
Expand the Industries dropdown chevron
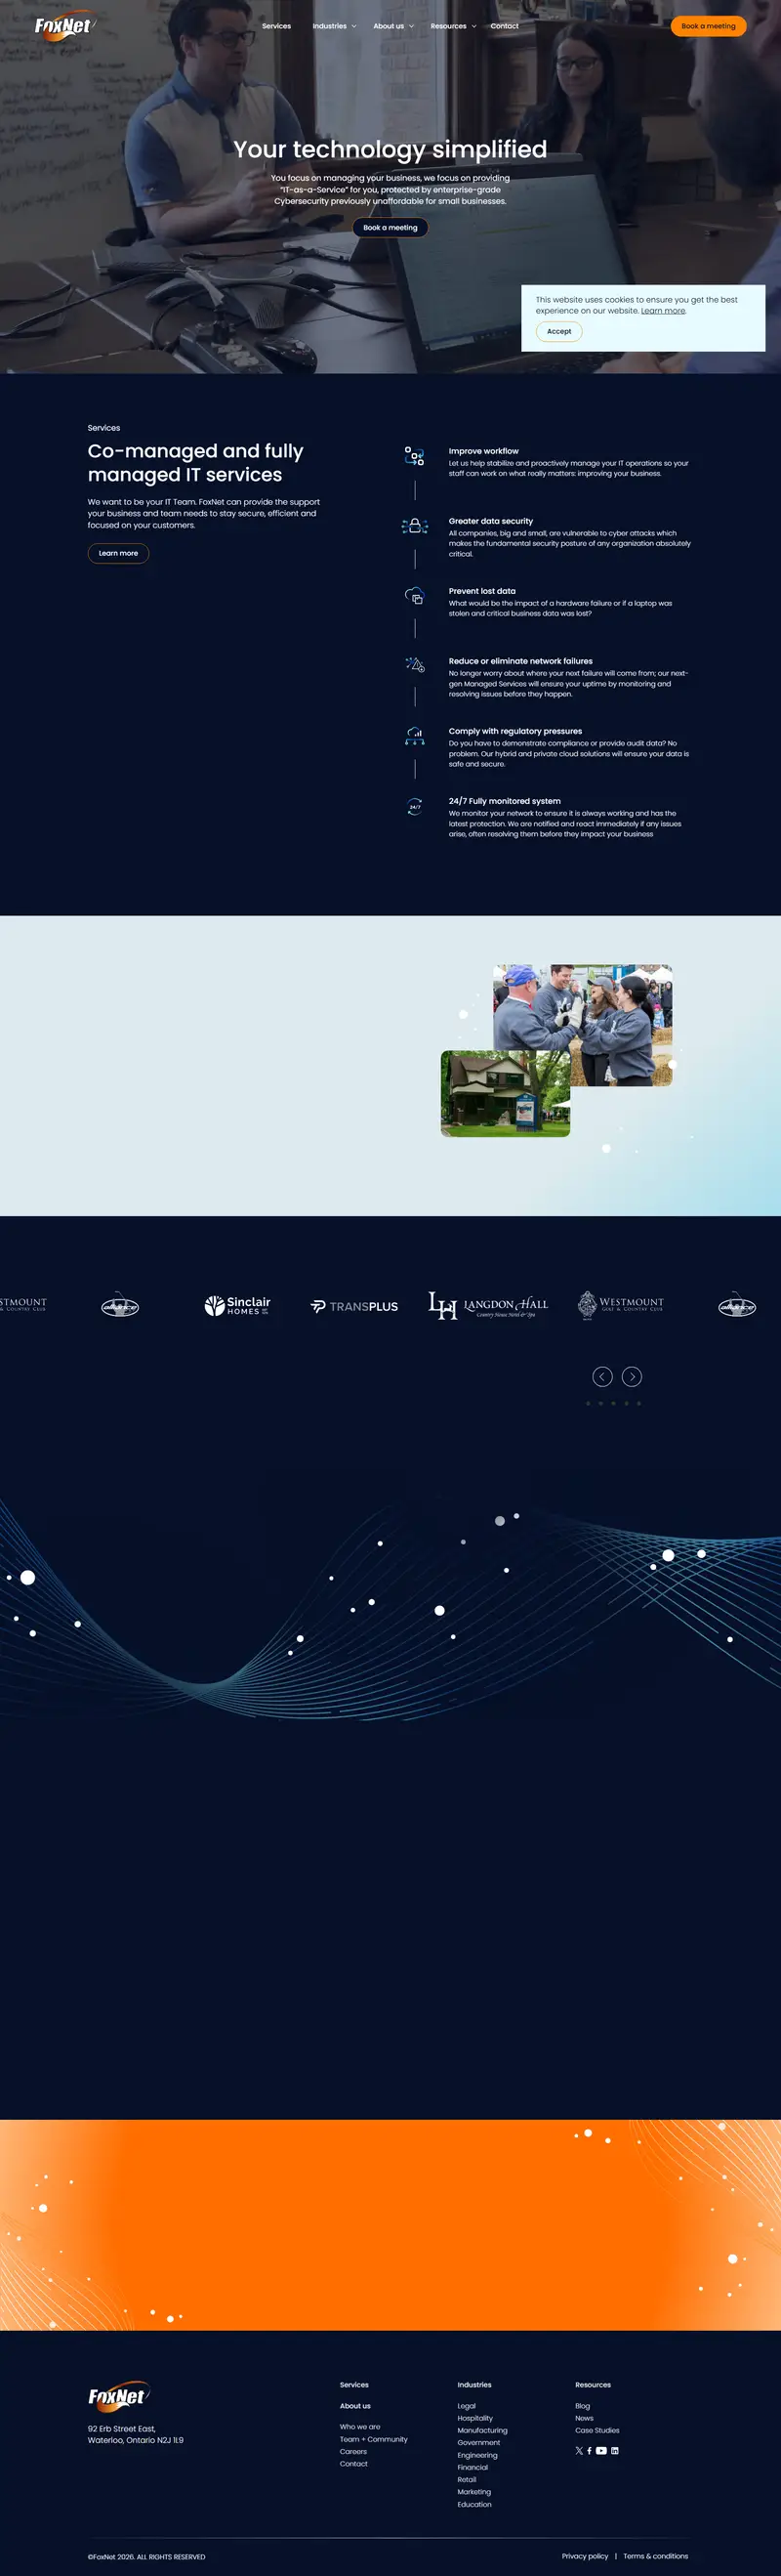coord(354,26)
